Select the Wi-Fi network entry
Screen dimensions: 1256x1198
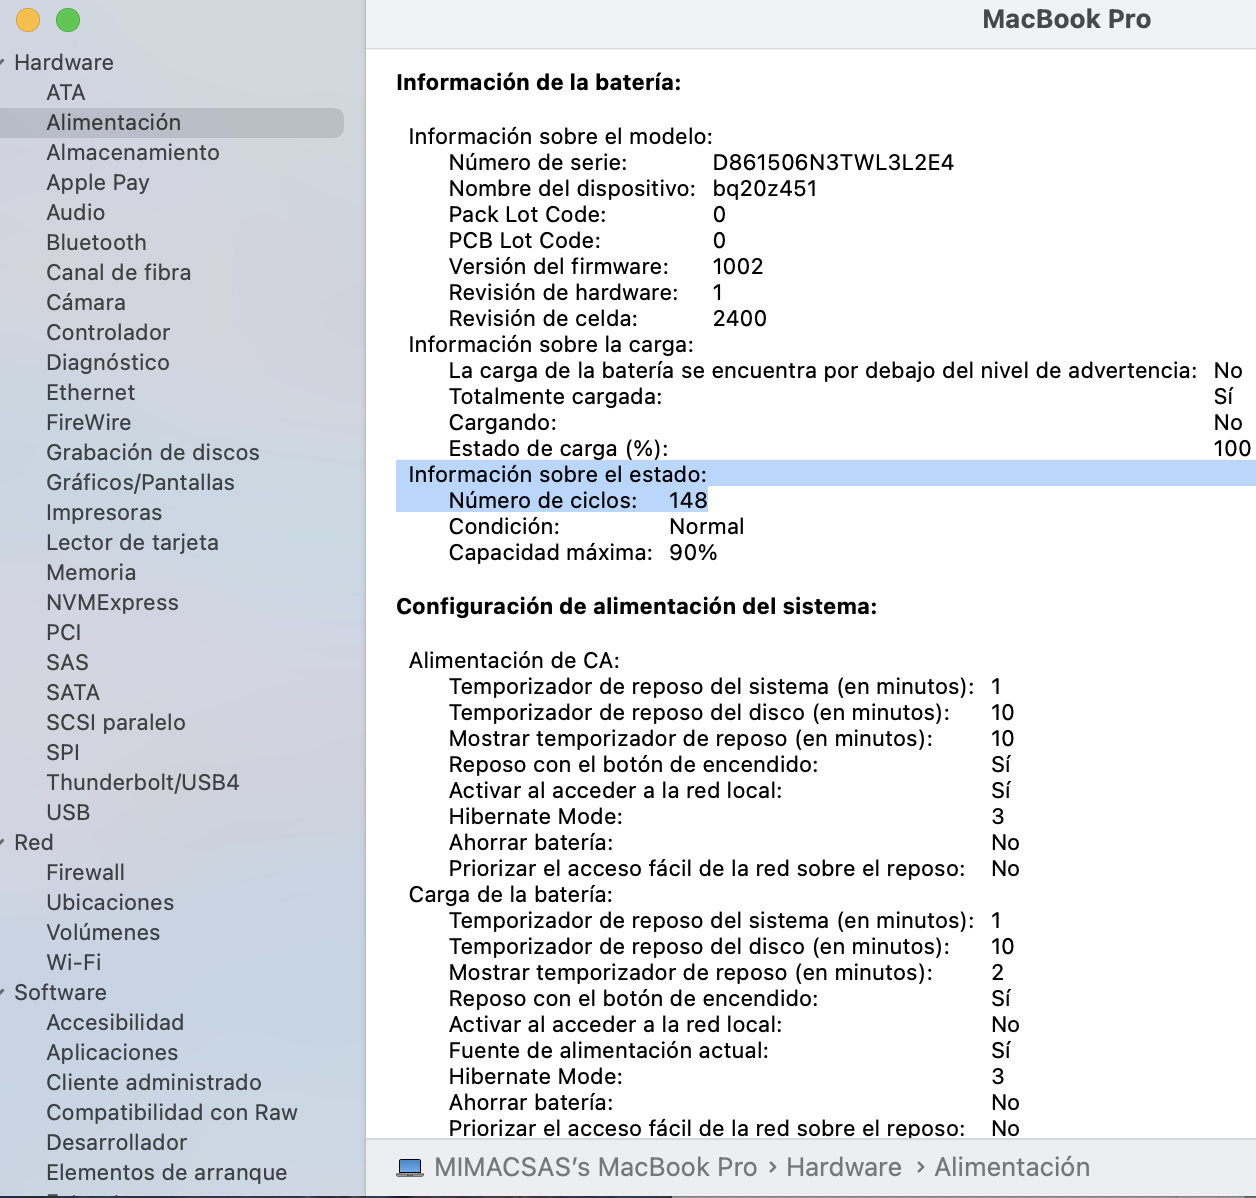pos(73,962)
